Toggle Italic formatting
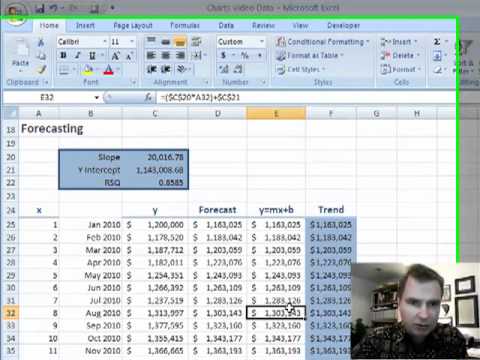 (77, 56)
